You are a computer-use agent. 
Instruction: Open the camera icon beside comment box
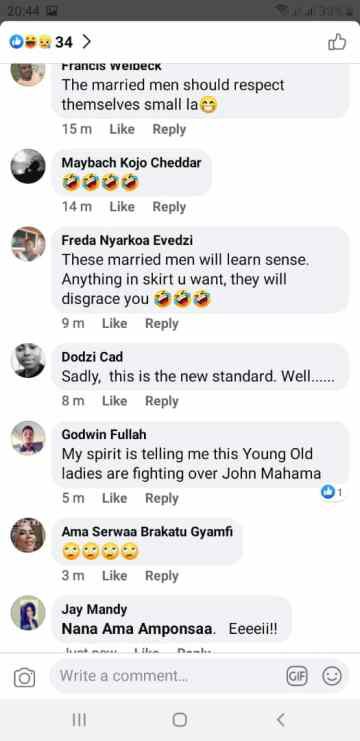(25, 678)
